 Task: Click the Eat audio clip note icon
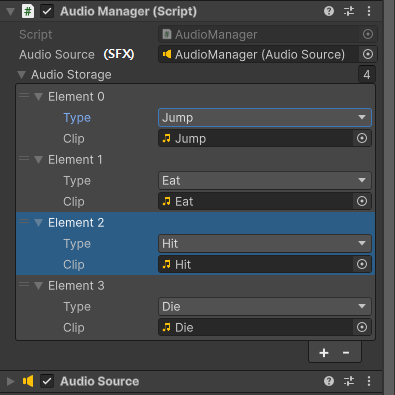(x=167, y=201)
